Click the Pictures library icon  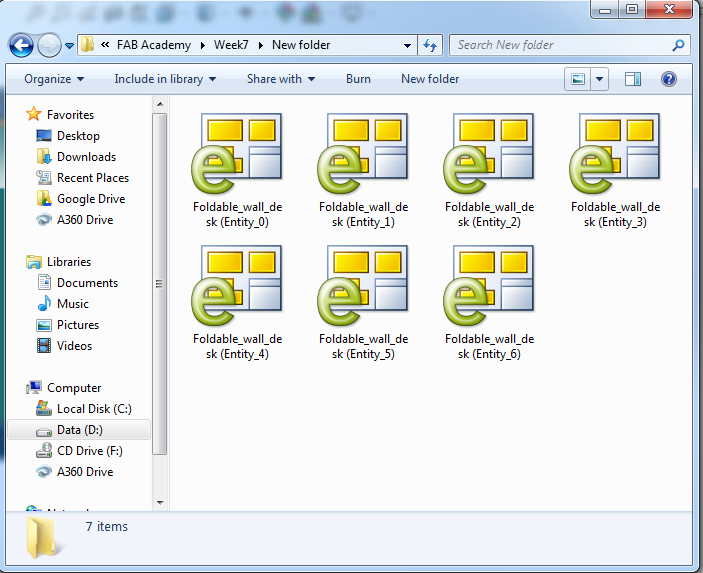[x=44, y=325]
